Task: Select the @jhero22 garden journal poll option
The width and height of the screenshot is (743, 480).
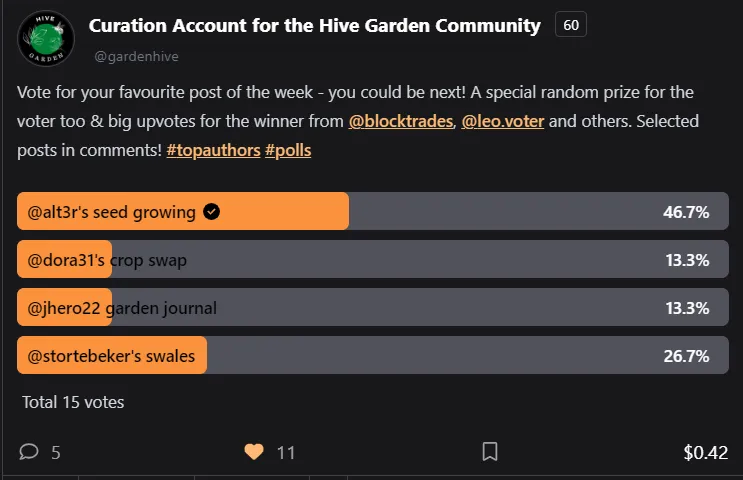Action: tap(372, 307)
